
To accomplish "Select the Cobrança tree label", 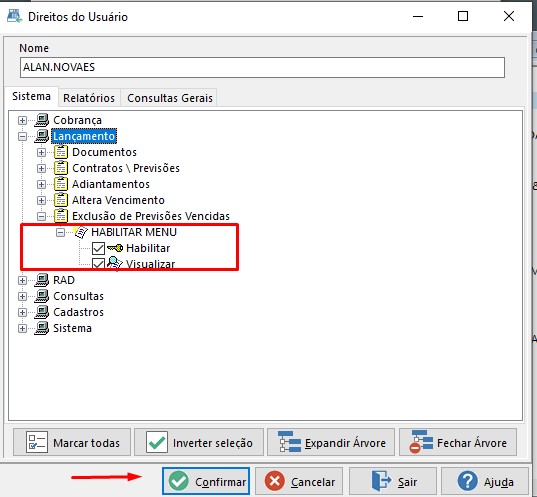I will pyautogui.click(x=77, y=120).
